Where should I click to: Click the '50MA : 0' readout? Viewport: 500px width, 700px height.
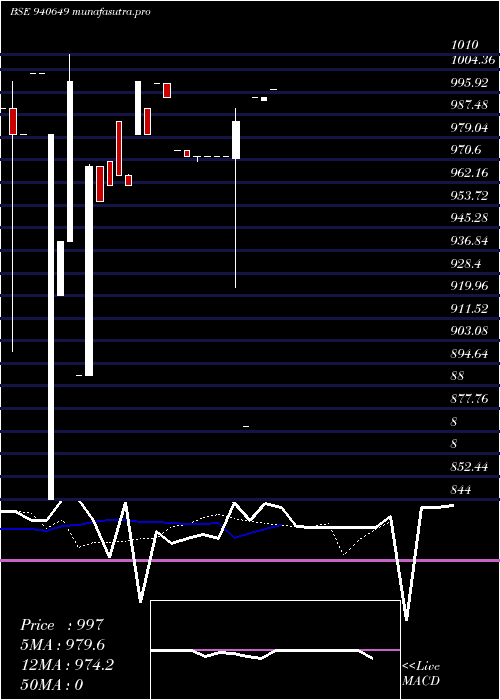point(52,685)
